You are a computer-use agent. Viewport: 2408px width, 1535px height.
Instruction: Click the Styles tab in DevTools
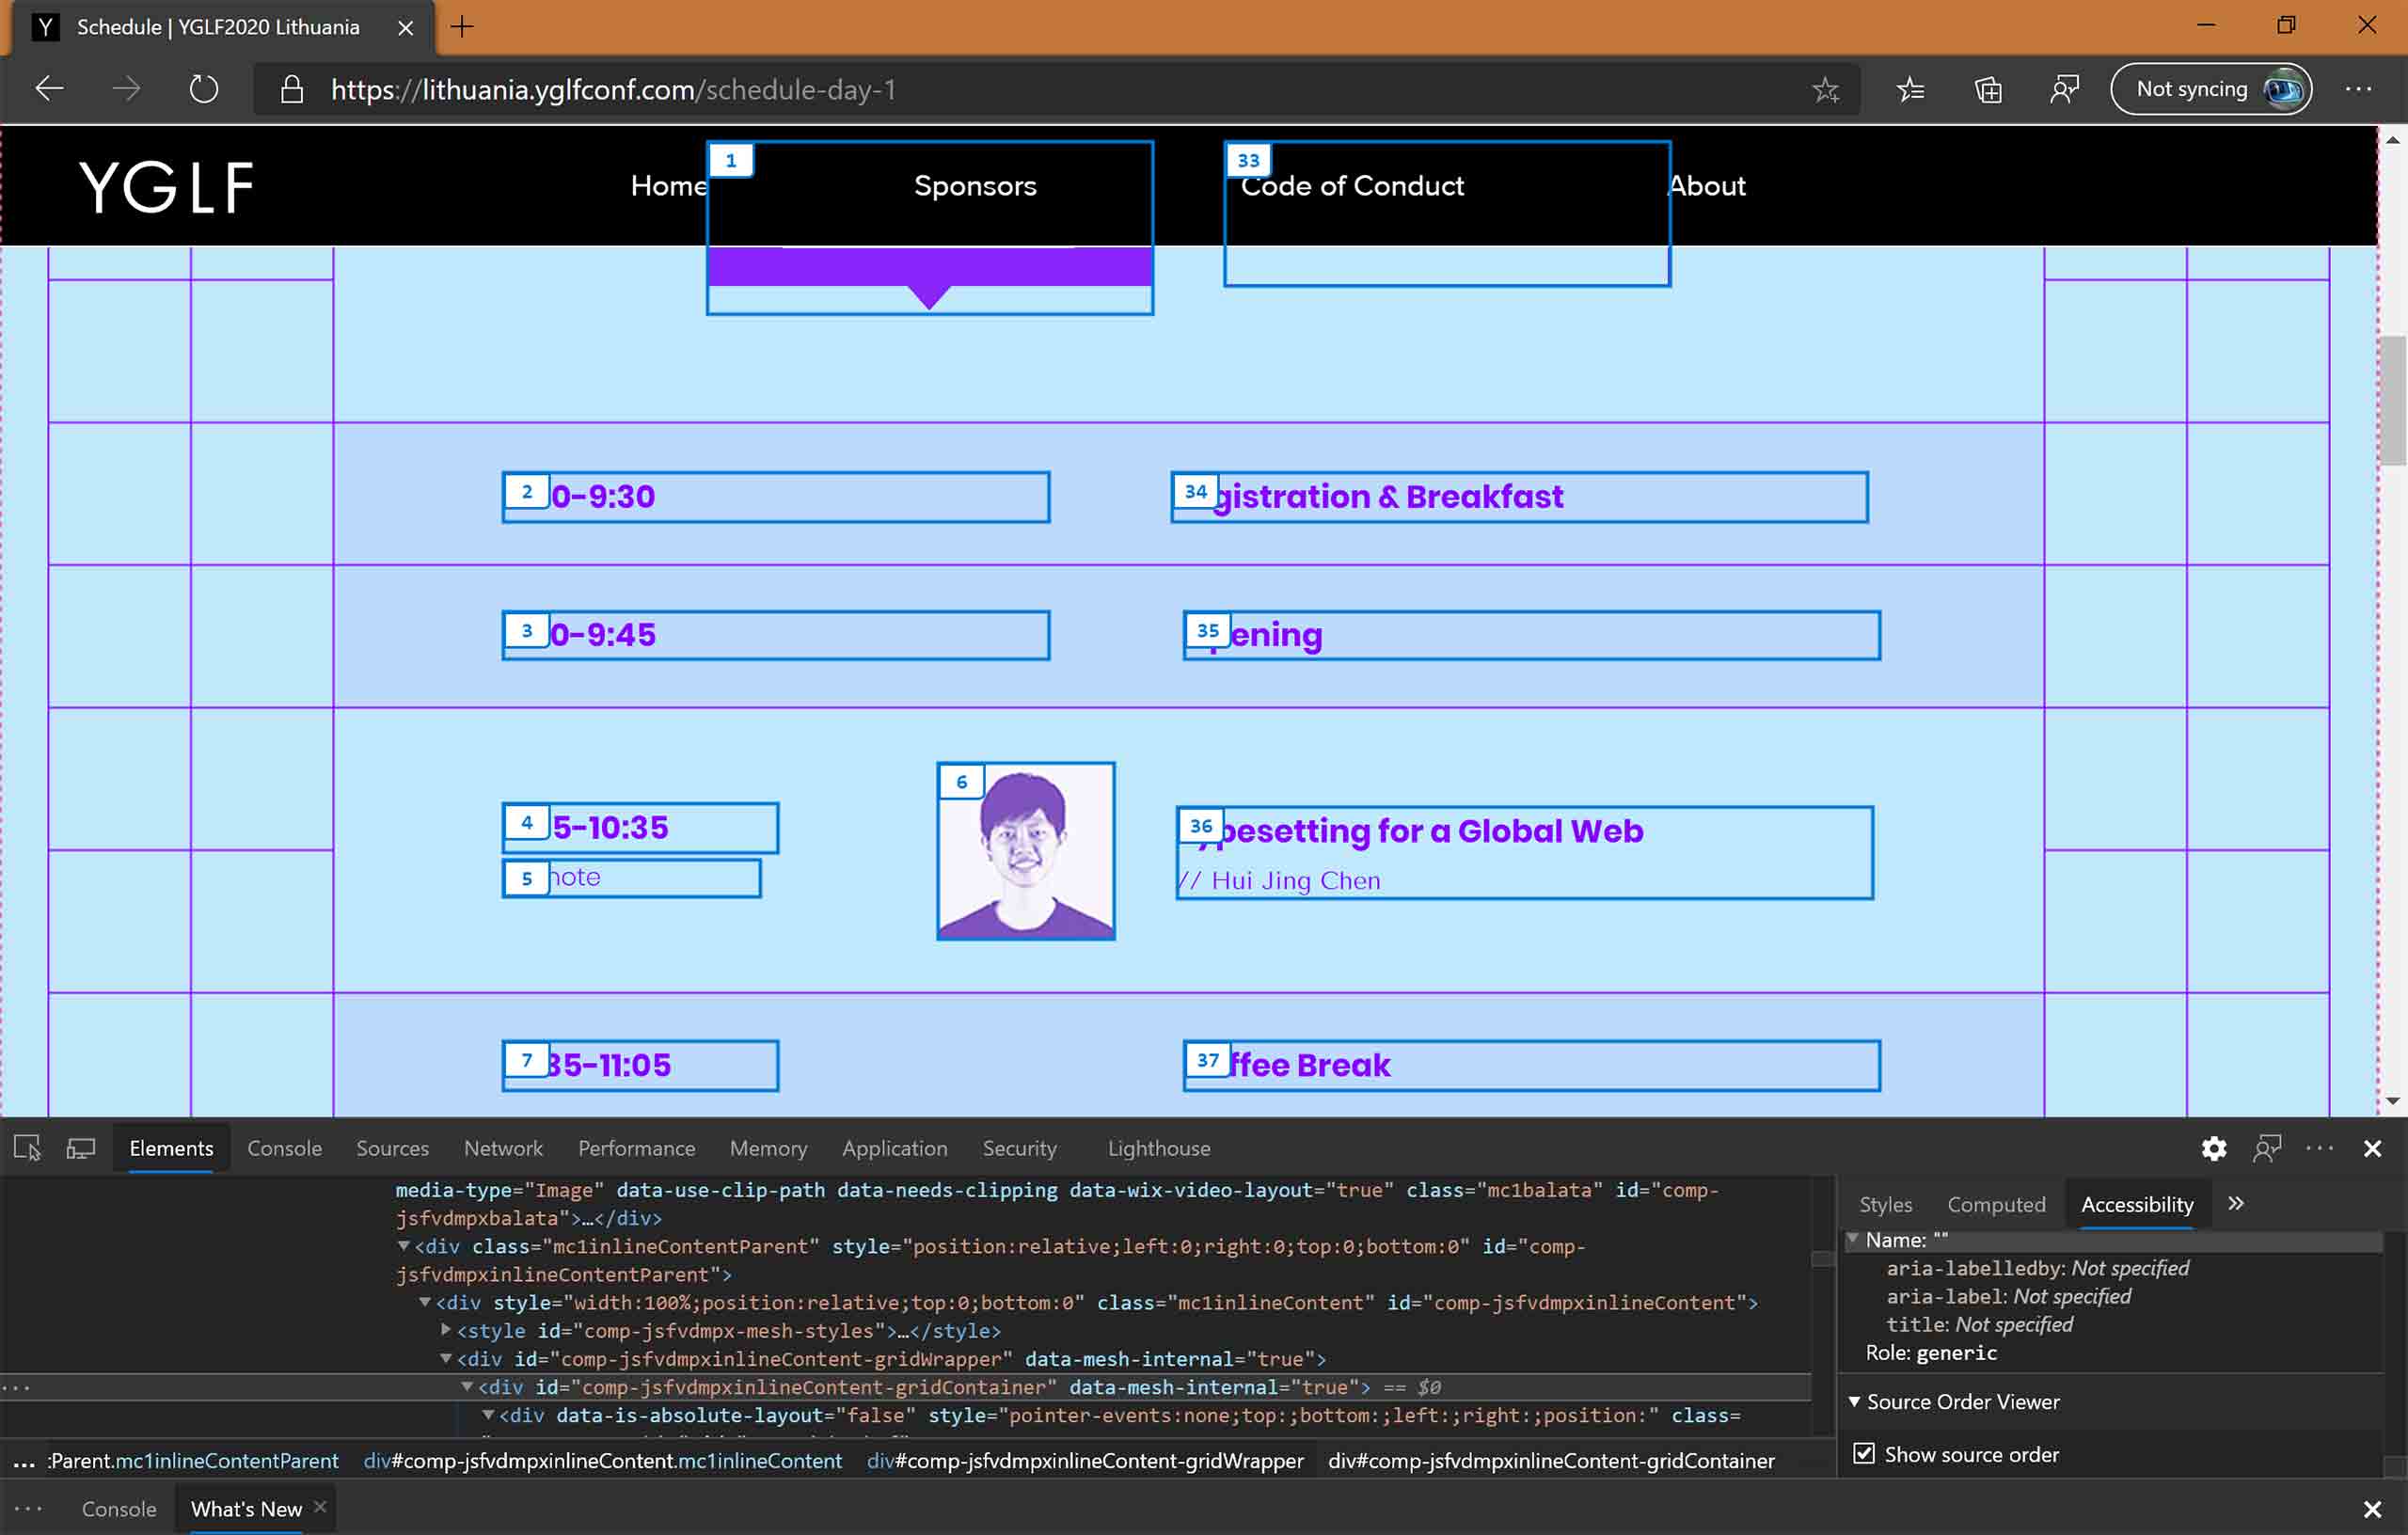point(1887,1205)
